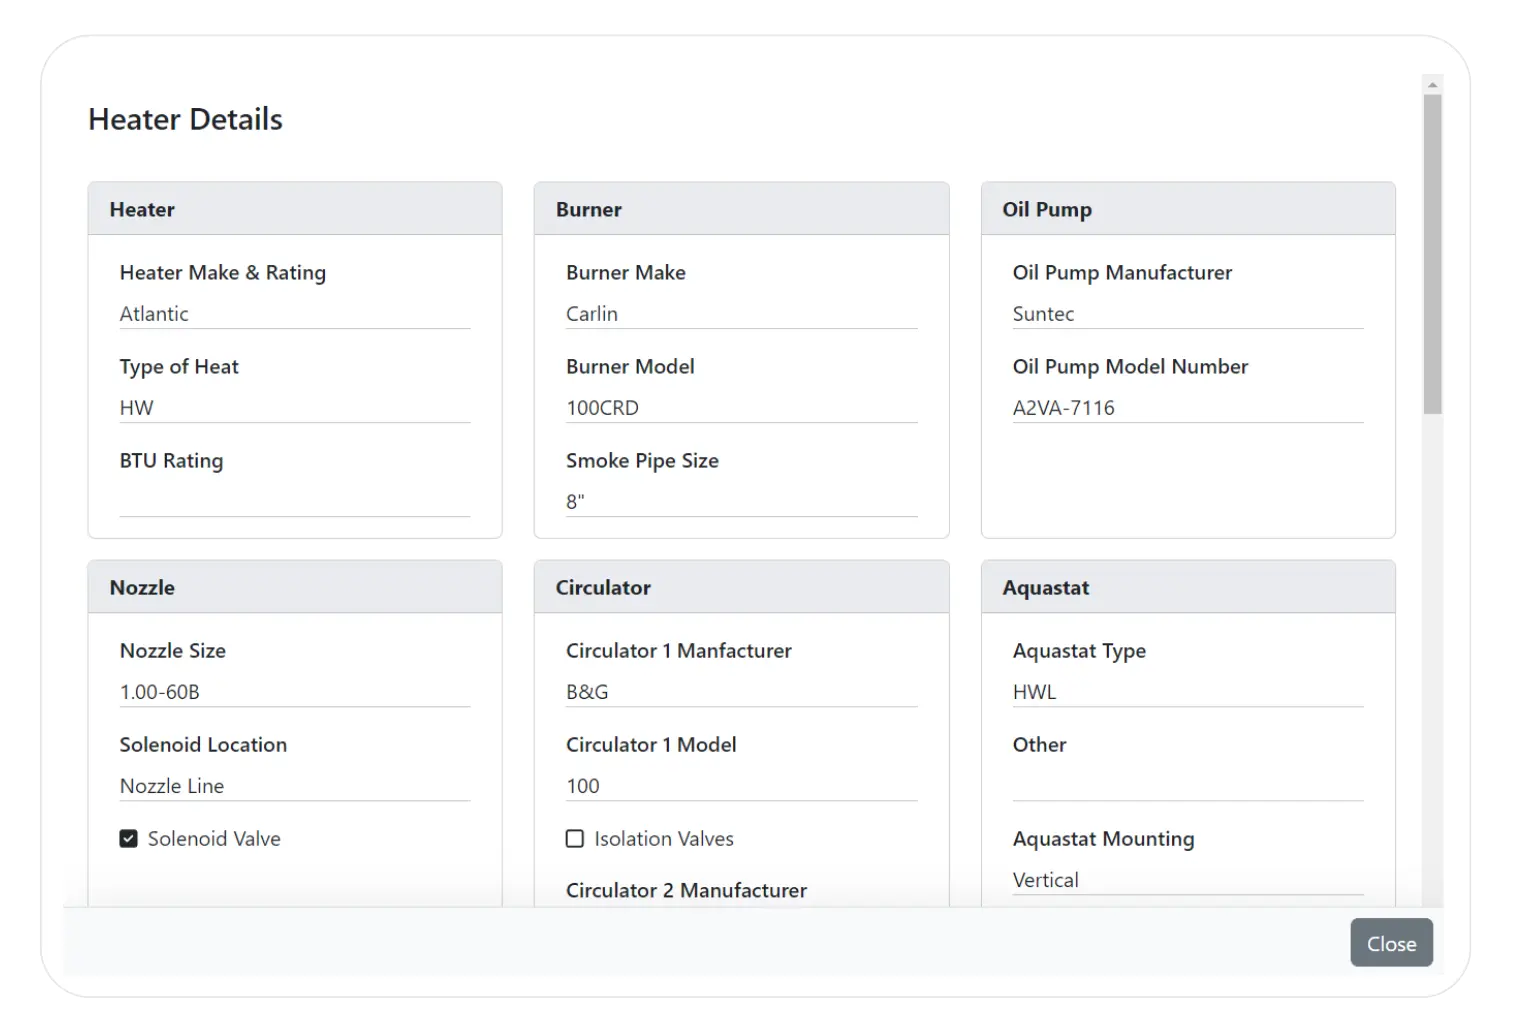This screenshot has height=1032, width=1516.
Task: Edit the Aquastat Mounting value Vertical
Action: coord(1188,879)
